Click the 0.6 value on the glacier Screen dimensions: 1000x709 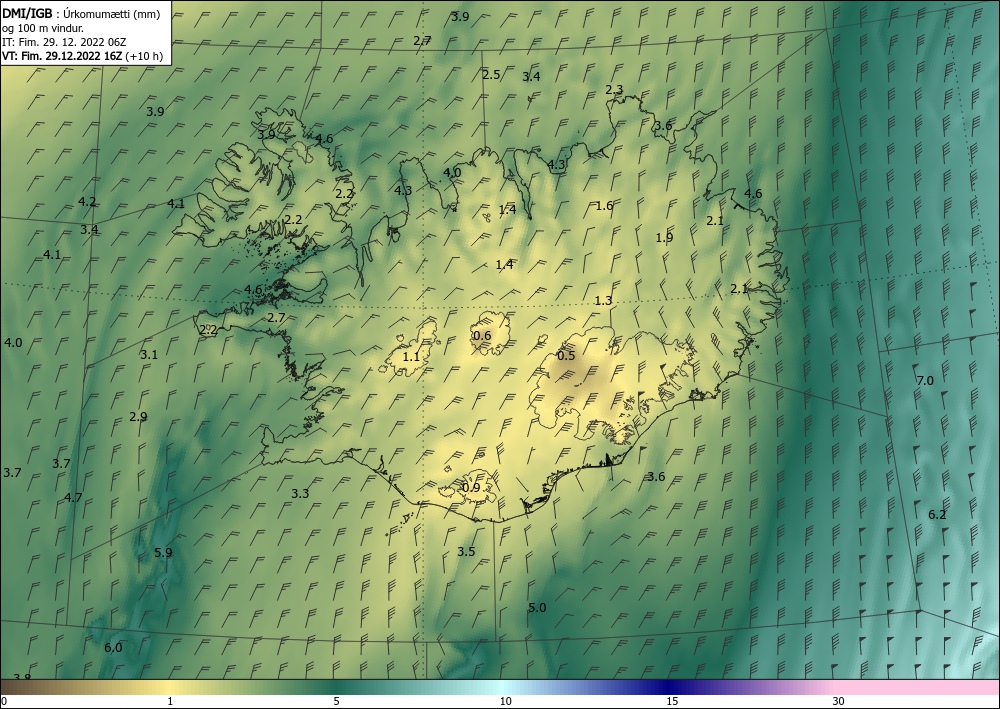click(482, 336)
